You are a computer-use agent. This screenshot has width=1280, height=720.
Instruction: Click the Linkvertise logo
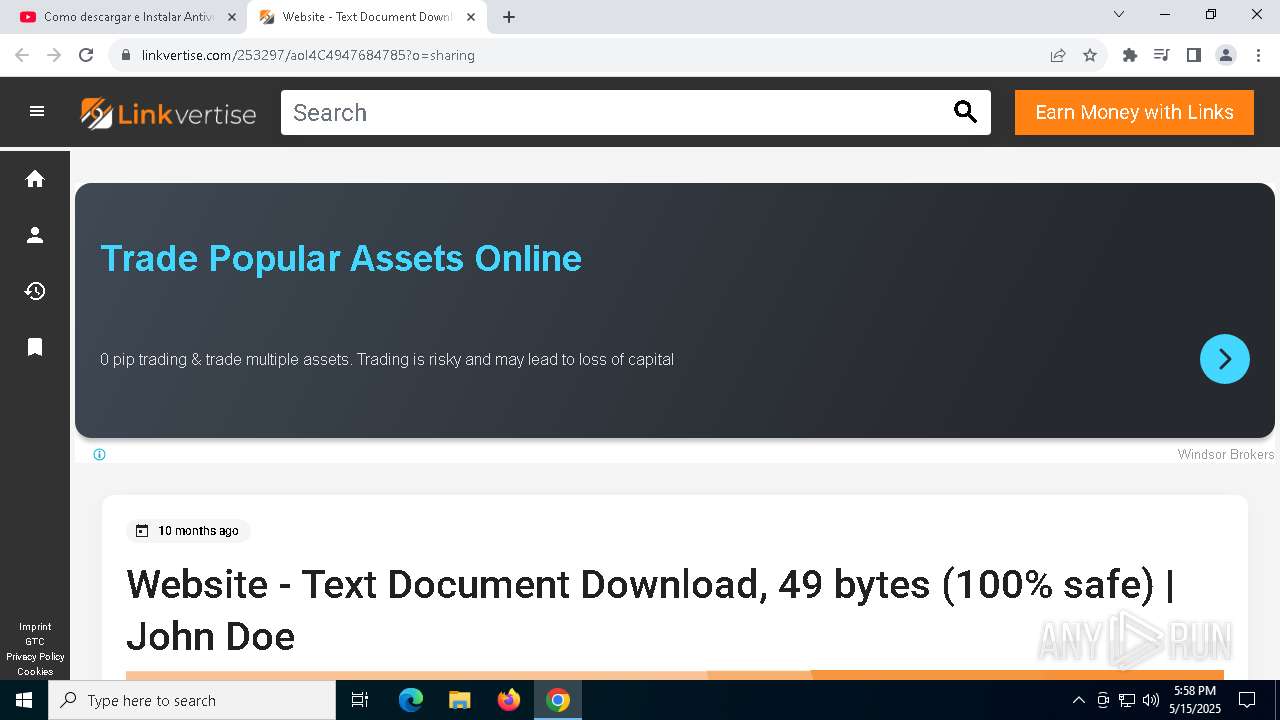(168, 113)
